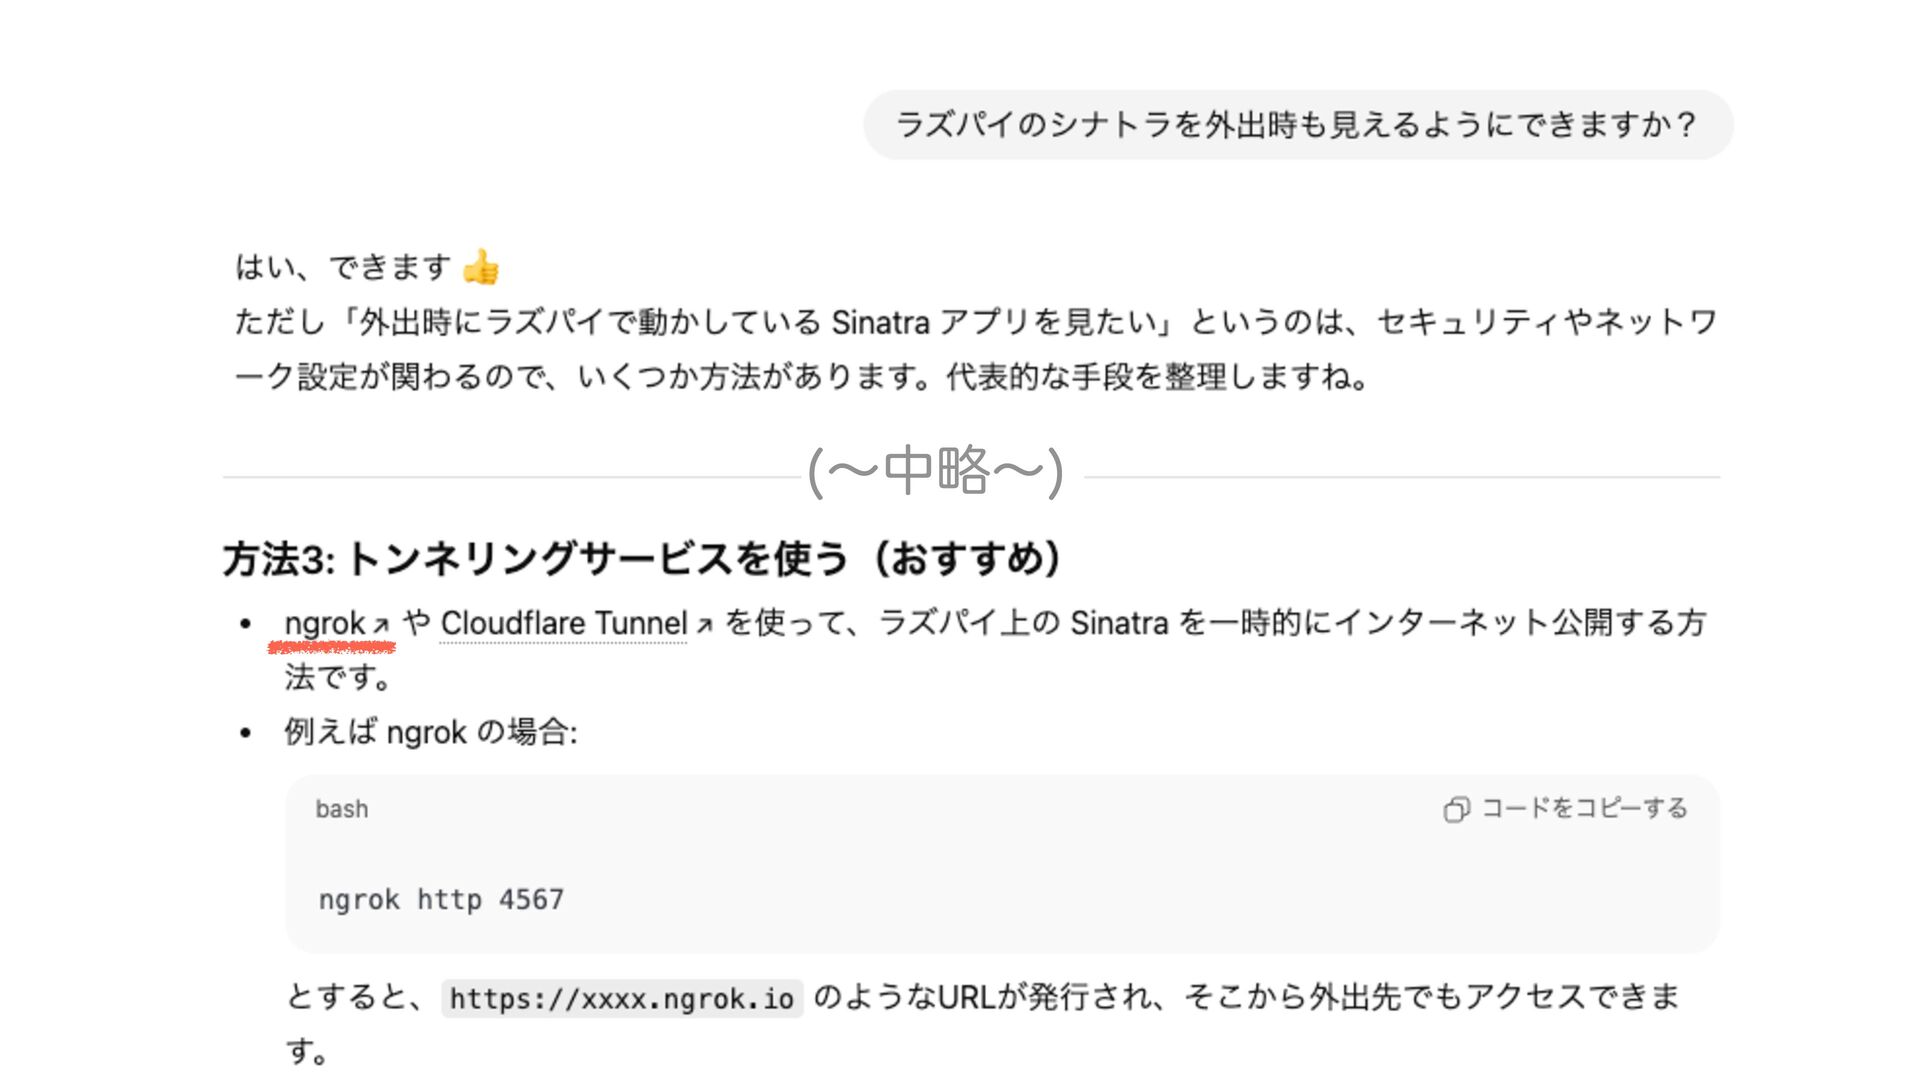Click the bash language label
Screen dimensions: 1920x1080
(342, 809)
